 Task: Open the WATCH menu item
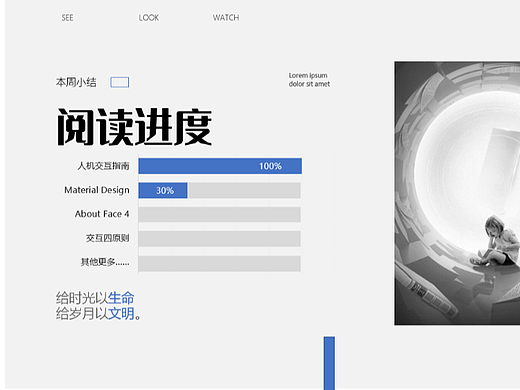tap(226, 18)
